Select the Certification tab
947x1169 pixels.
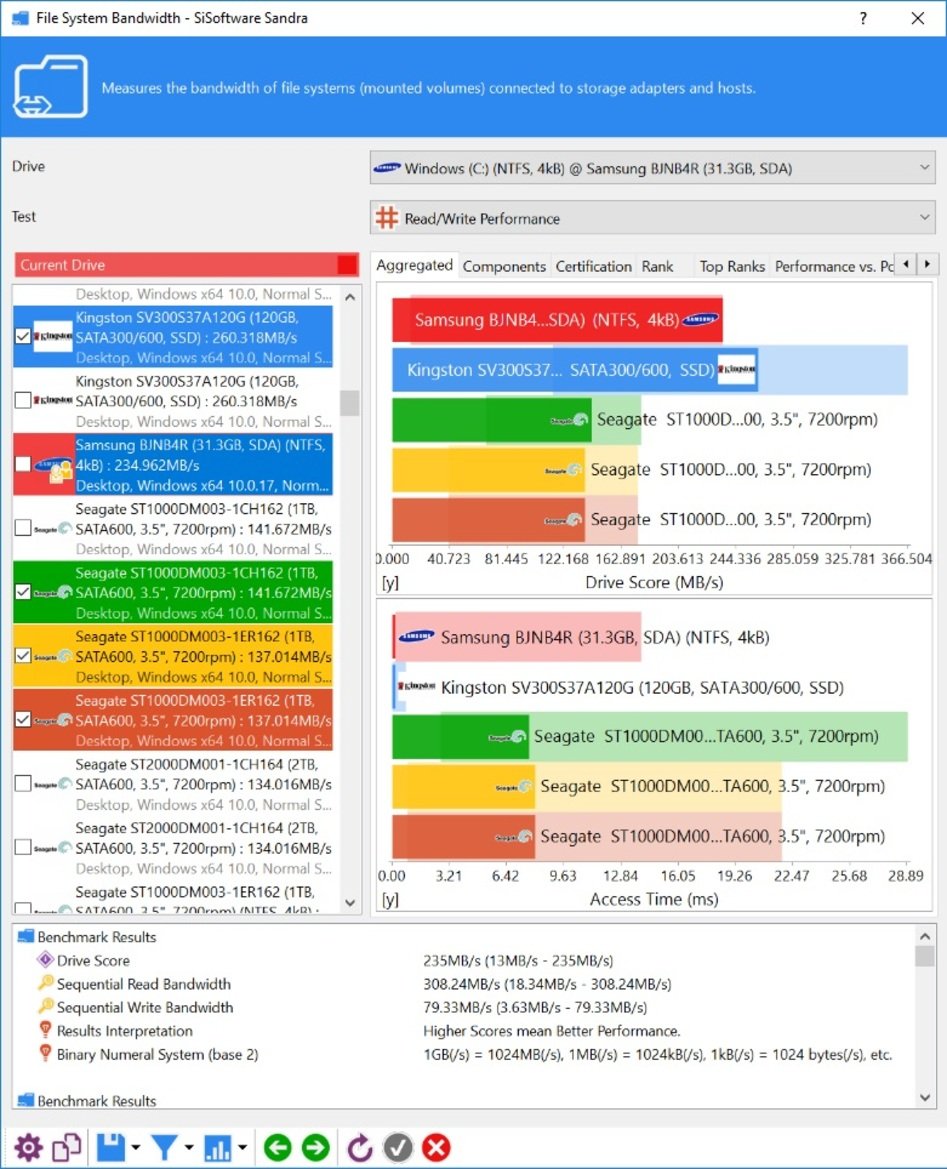click(x=594, y=266)
